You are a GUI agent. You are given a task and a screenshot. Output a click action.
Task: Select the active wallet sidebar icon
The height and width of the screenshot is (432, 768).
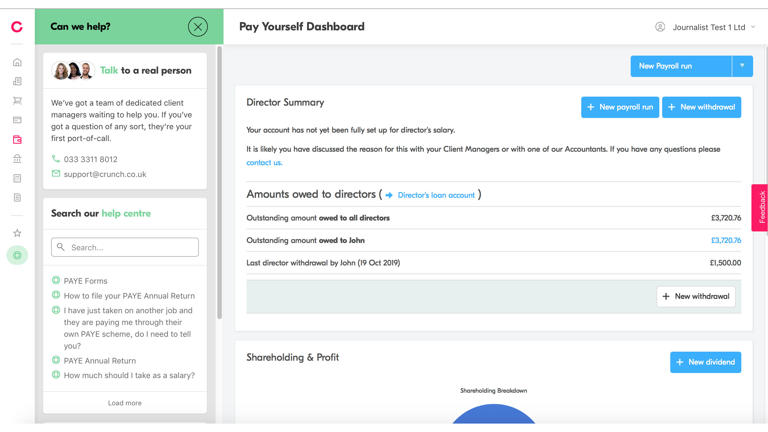tap(17, 140)
